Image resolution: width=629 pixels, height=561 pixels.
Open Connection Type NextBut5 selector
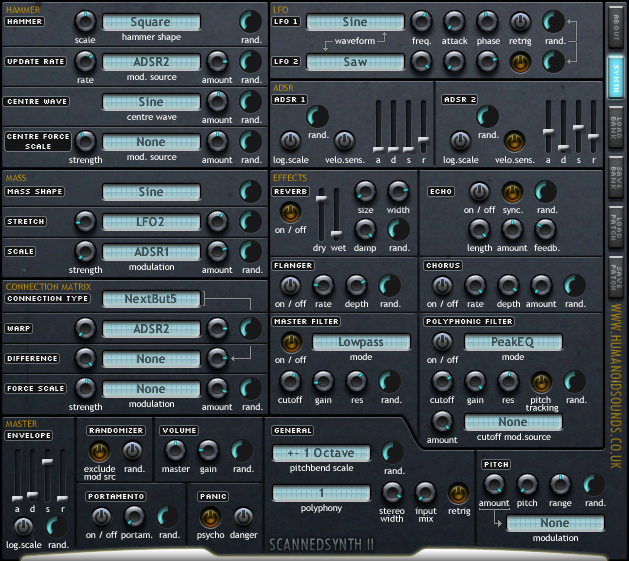pos(151,299)
